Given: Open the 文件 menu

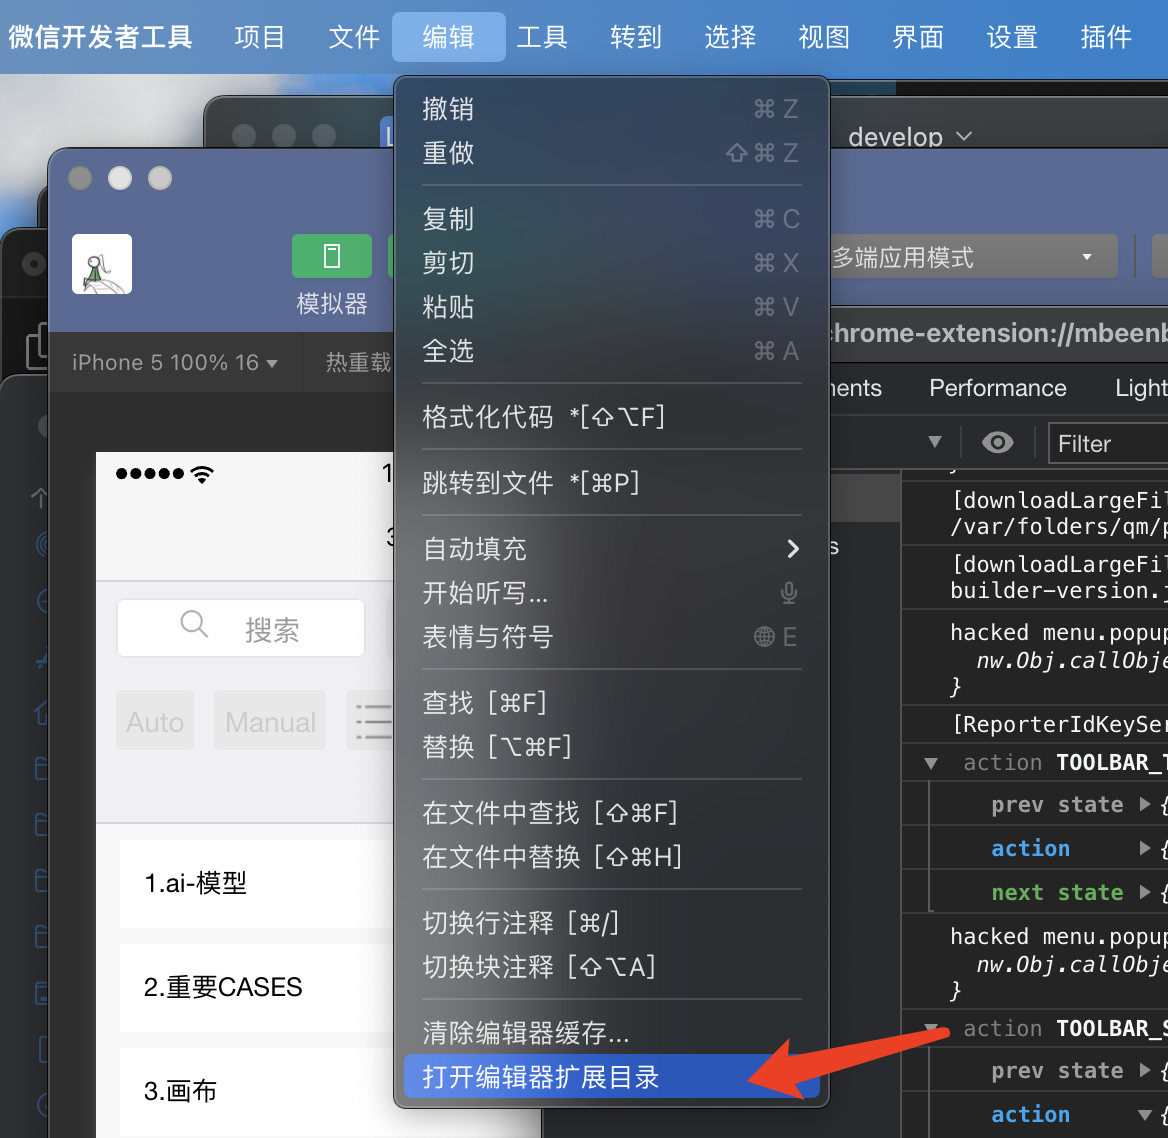Looking at the screenshot, I should click(x=354, y=36).
